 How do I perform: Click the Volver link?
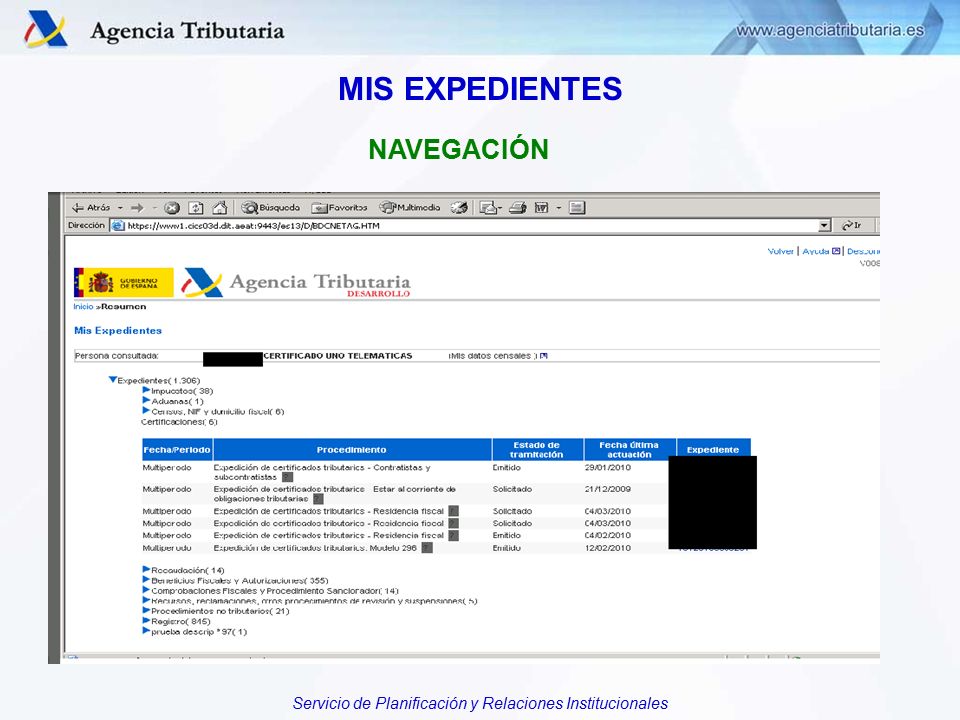click(x=780, y=251)
